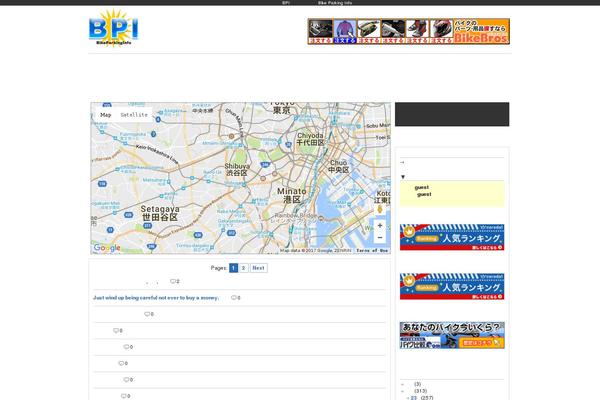600x400 pixels.
Task: Collapse the category showing (3)
Action: (402, 384)
